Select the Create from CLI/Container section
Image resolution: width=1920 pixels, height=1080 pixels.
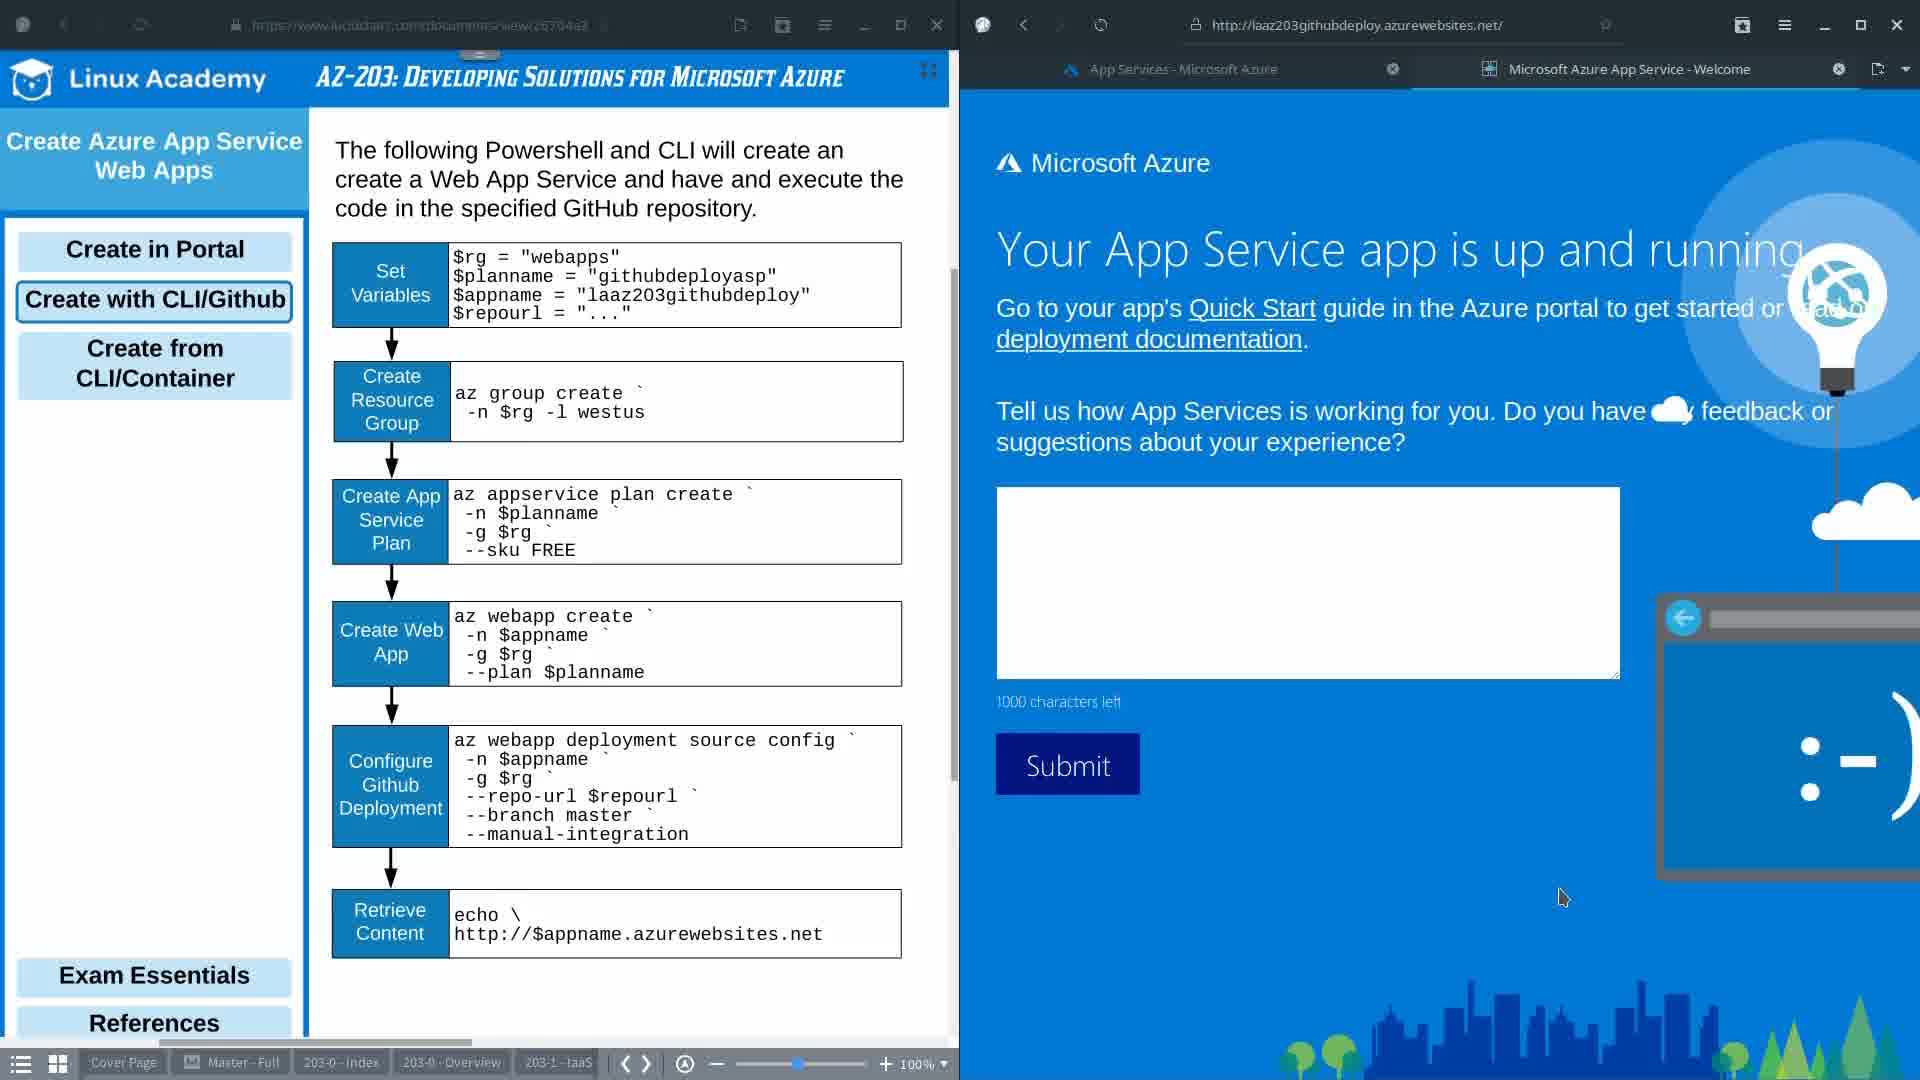click(155, 363)
